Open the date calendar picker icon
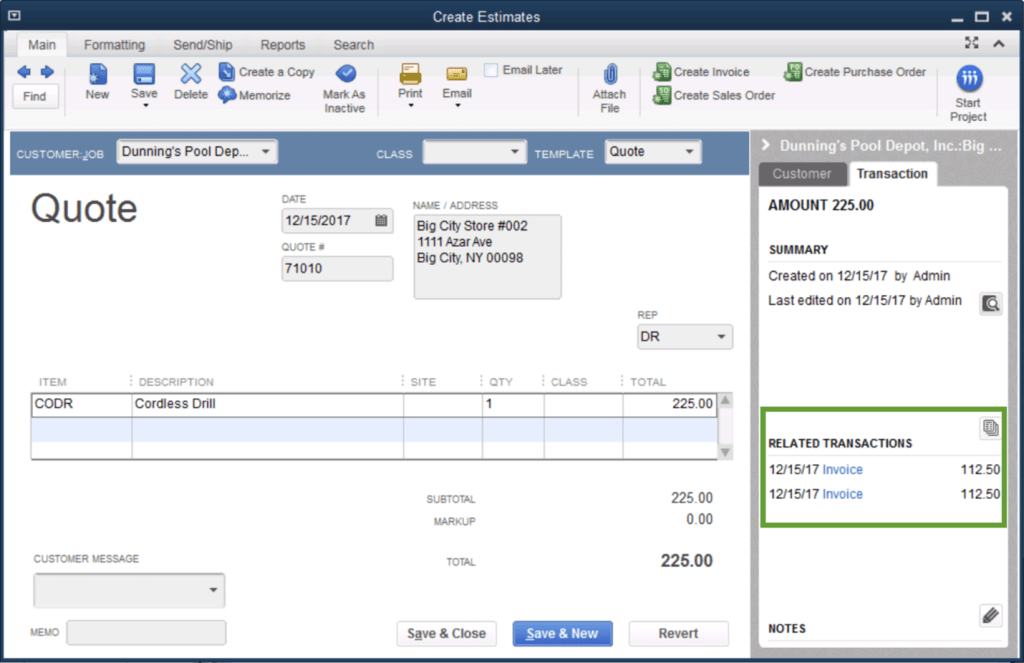Viewport: 1024px width, 663px height. point(381,221)
